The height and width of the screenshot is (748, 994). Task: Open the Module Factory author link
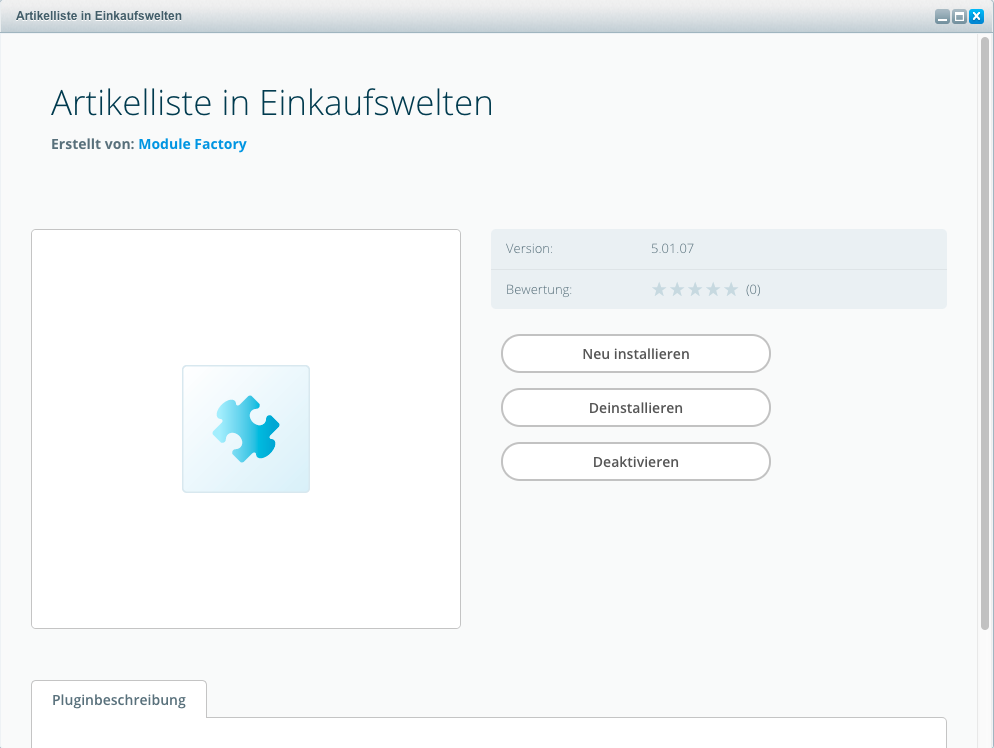tap(192, 144)
